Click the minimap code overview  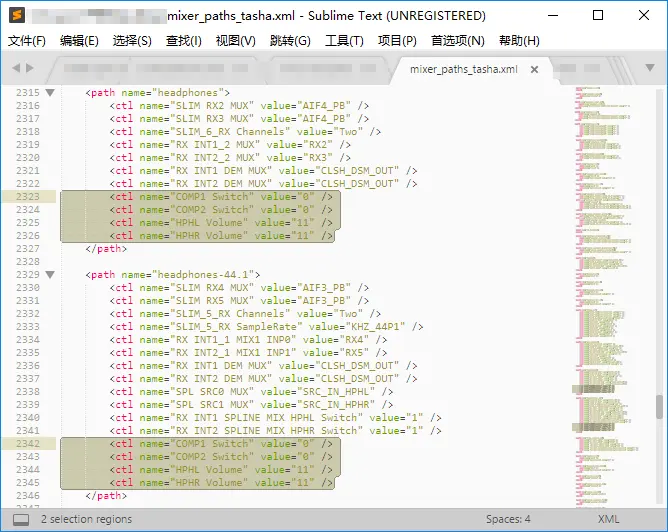tap(610, 250)
